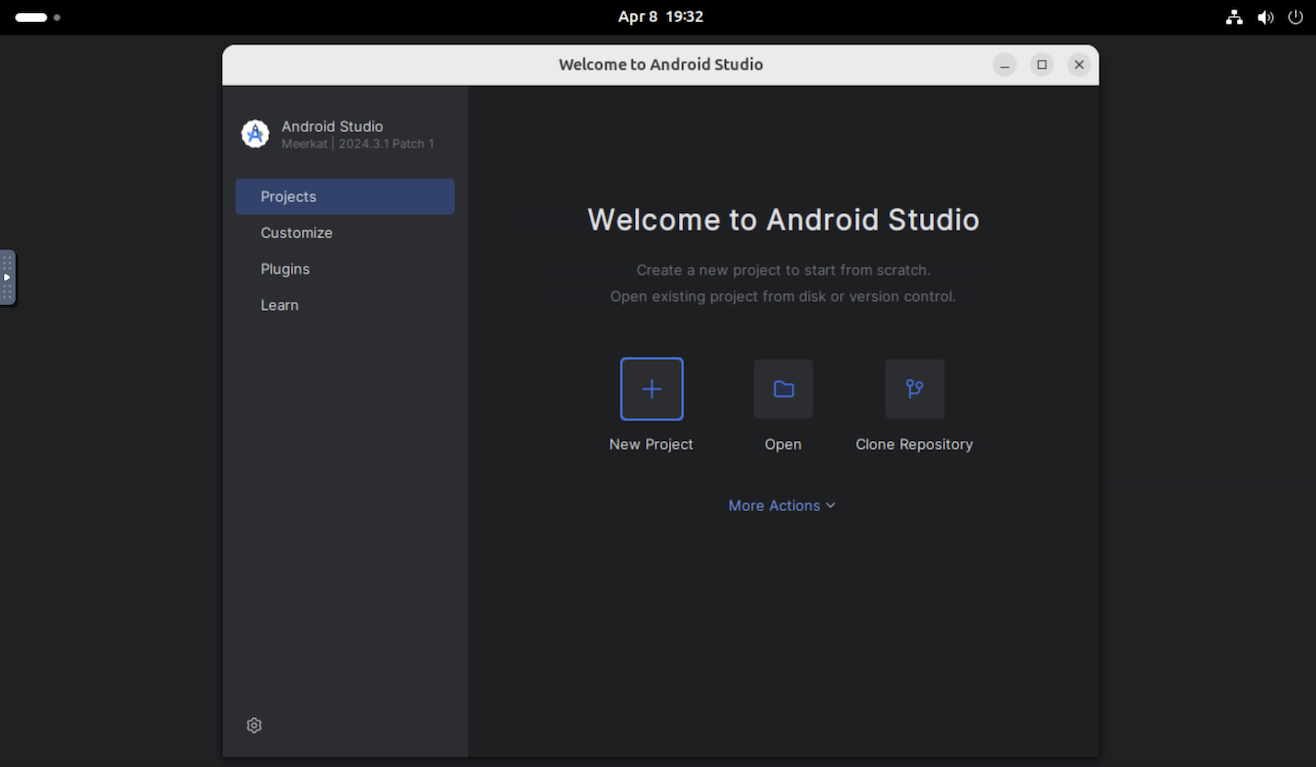
Task: Expand the More Actions dropdown
Action: (781, 506)
